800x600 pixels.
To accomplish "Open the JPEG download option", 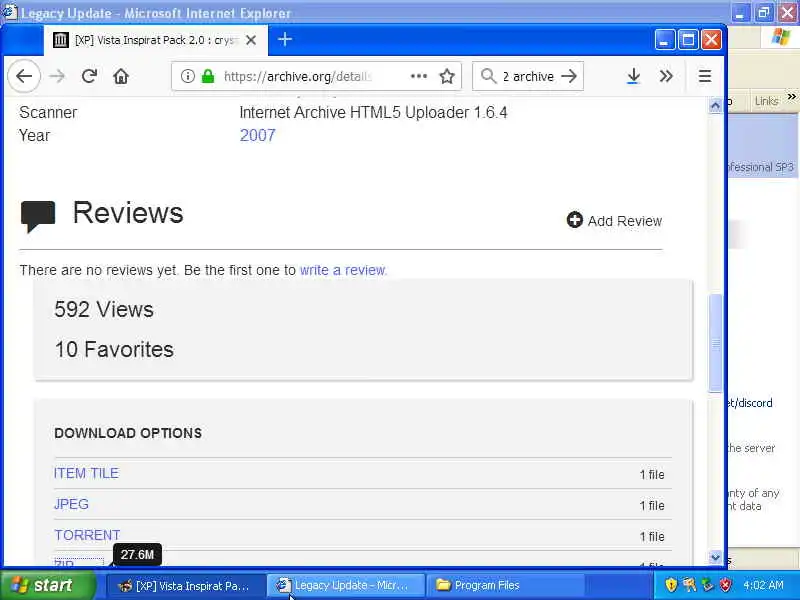I will tap(71, 504).
